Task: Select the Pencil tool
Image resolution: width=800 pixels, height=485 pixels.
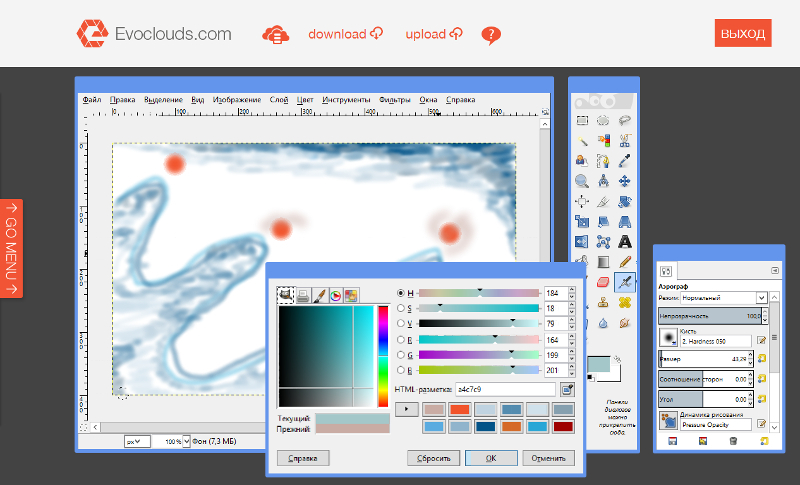Action: tap(624, 262)
